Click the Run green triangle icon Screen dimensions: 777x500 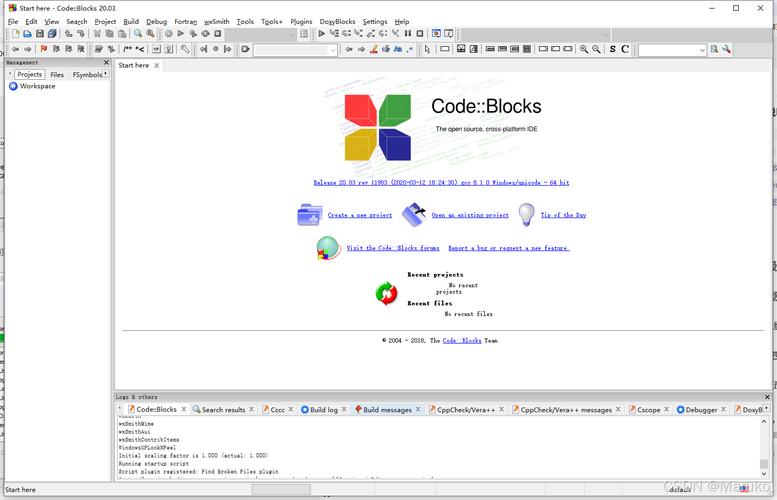coord(181,34)
